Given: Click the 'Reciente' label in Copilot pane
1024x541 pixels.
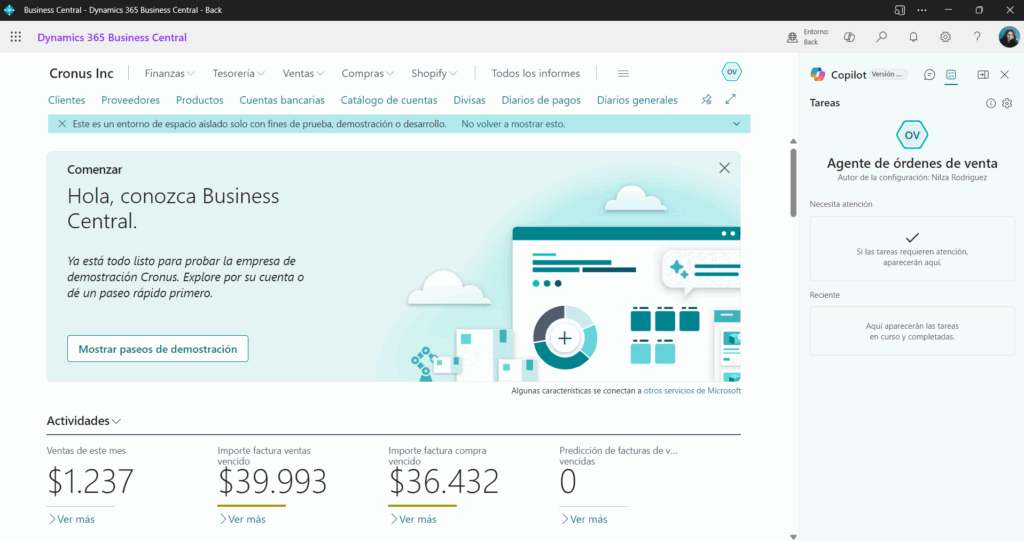Looking at the screenshot, I should [825, 295].
